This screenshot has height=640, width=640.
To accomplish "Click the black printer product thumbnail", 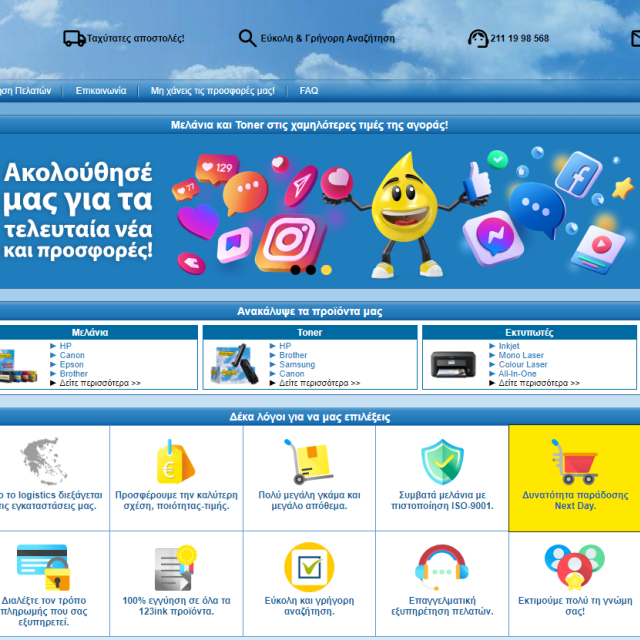I will tap(453, 364).
